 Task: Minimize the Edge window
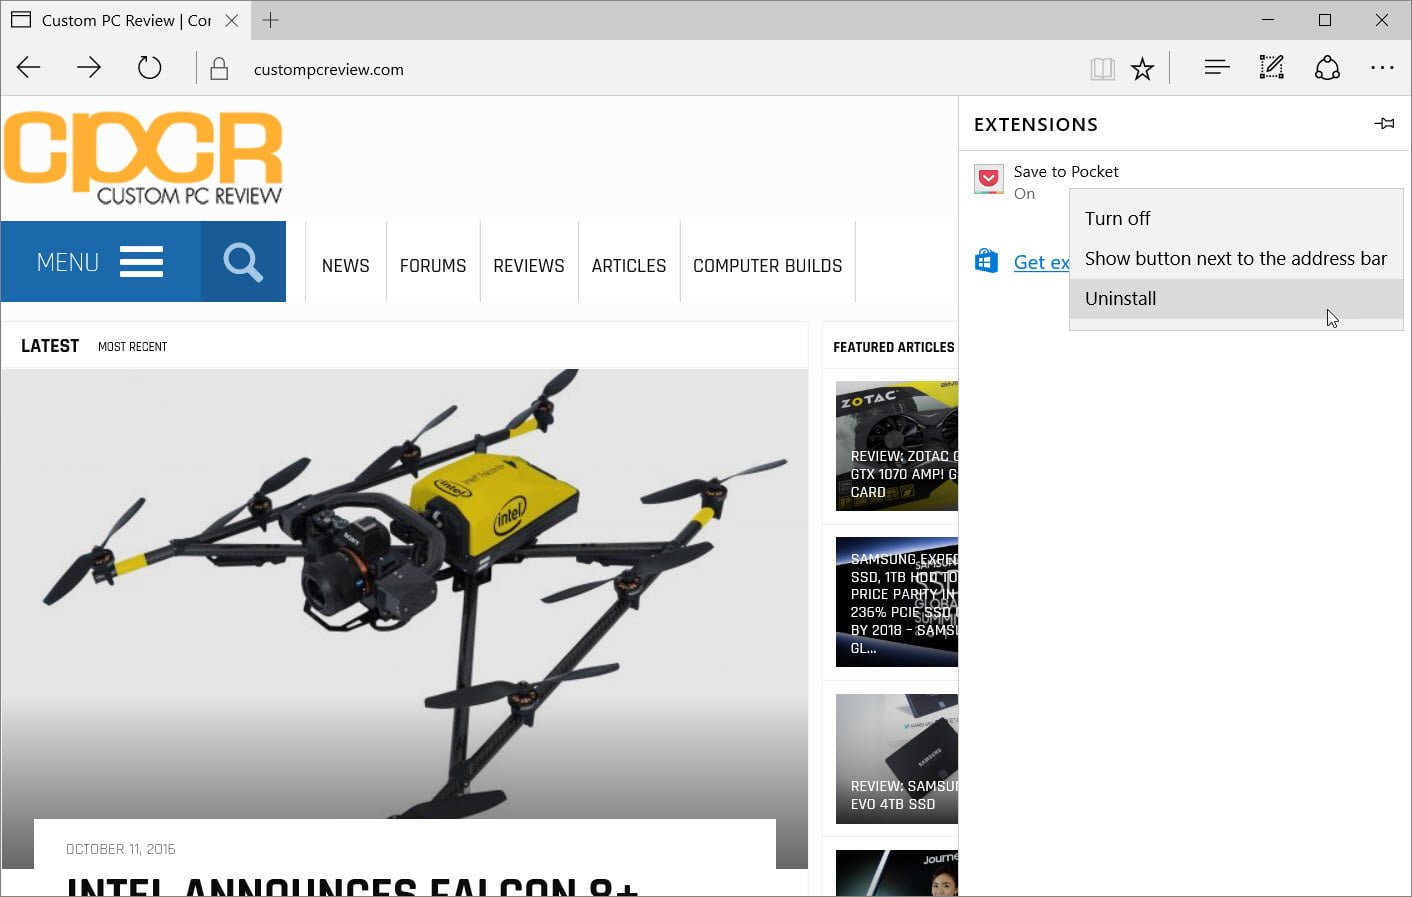pos(1268,20)
